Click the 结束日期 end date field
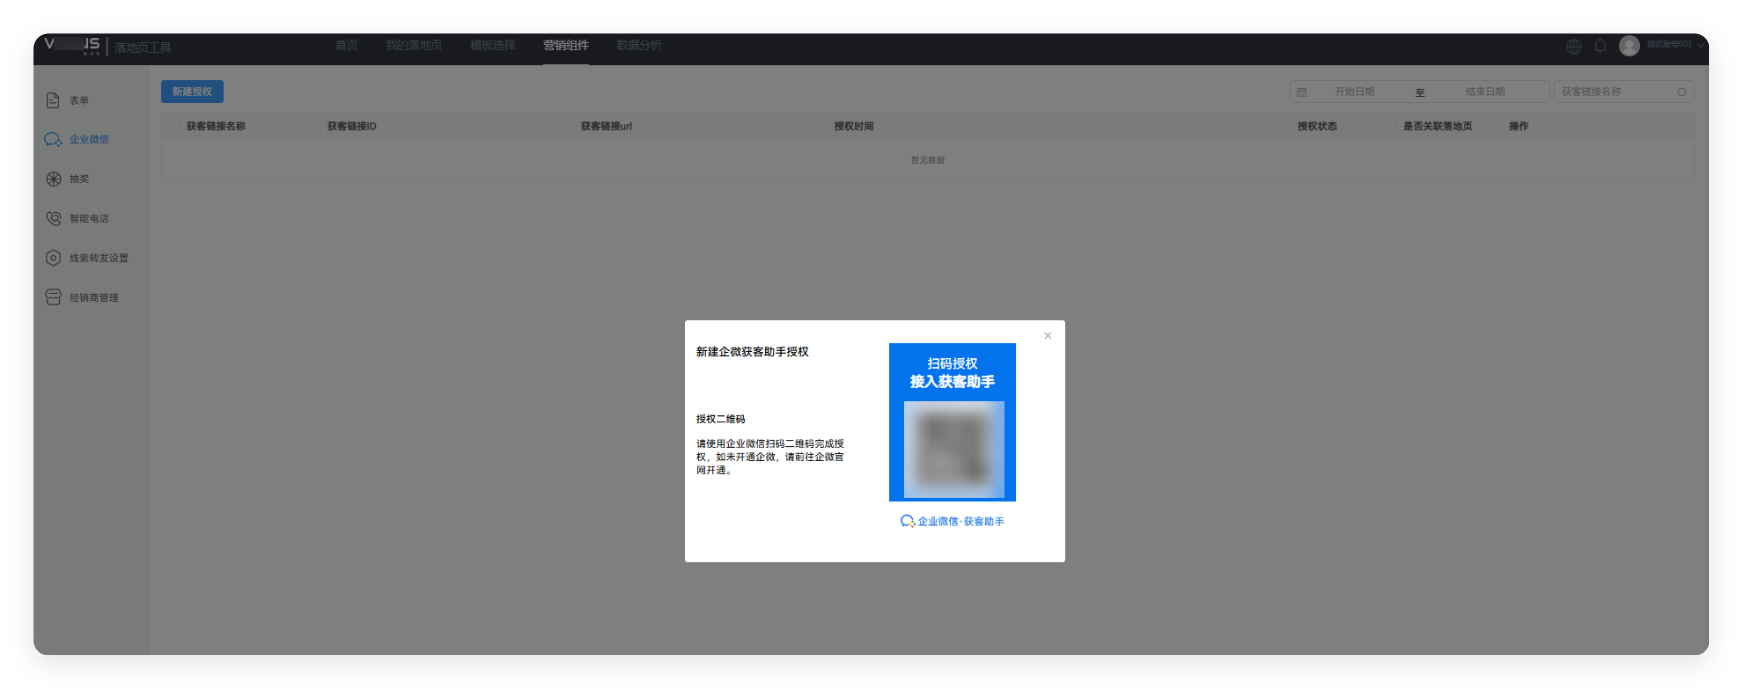Viewport: 1742px width, 688px height. pos(1485,92)
